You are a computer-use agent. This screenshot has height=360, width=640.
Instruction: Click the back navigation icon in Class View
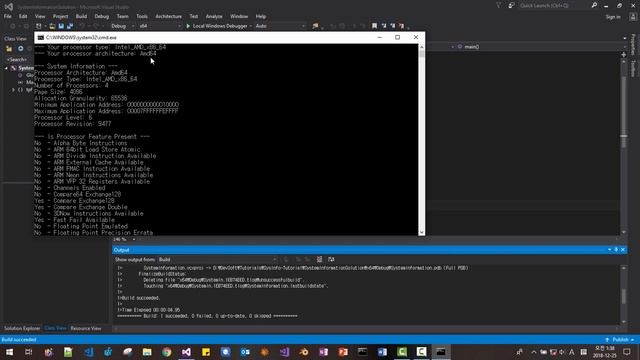pos(20,49)
